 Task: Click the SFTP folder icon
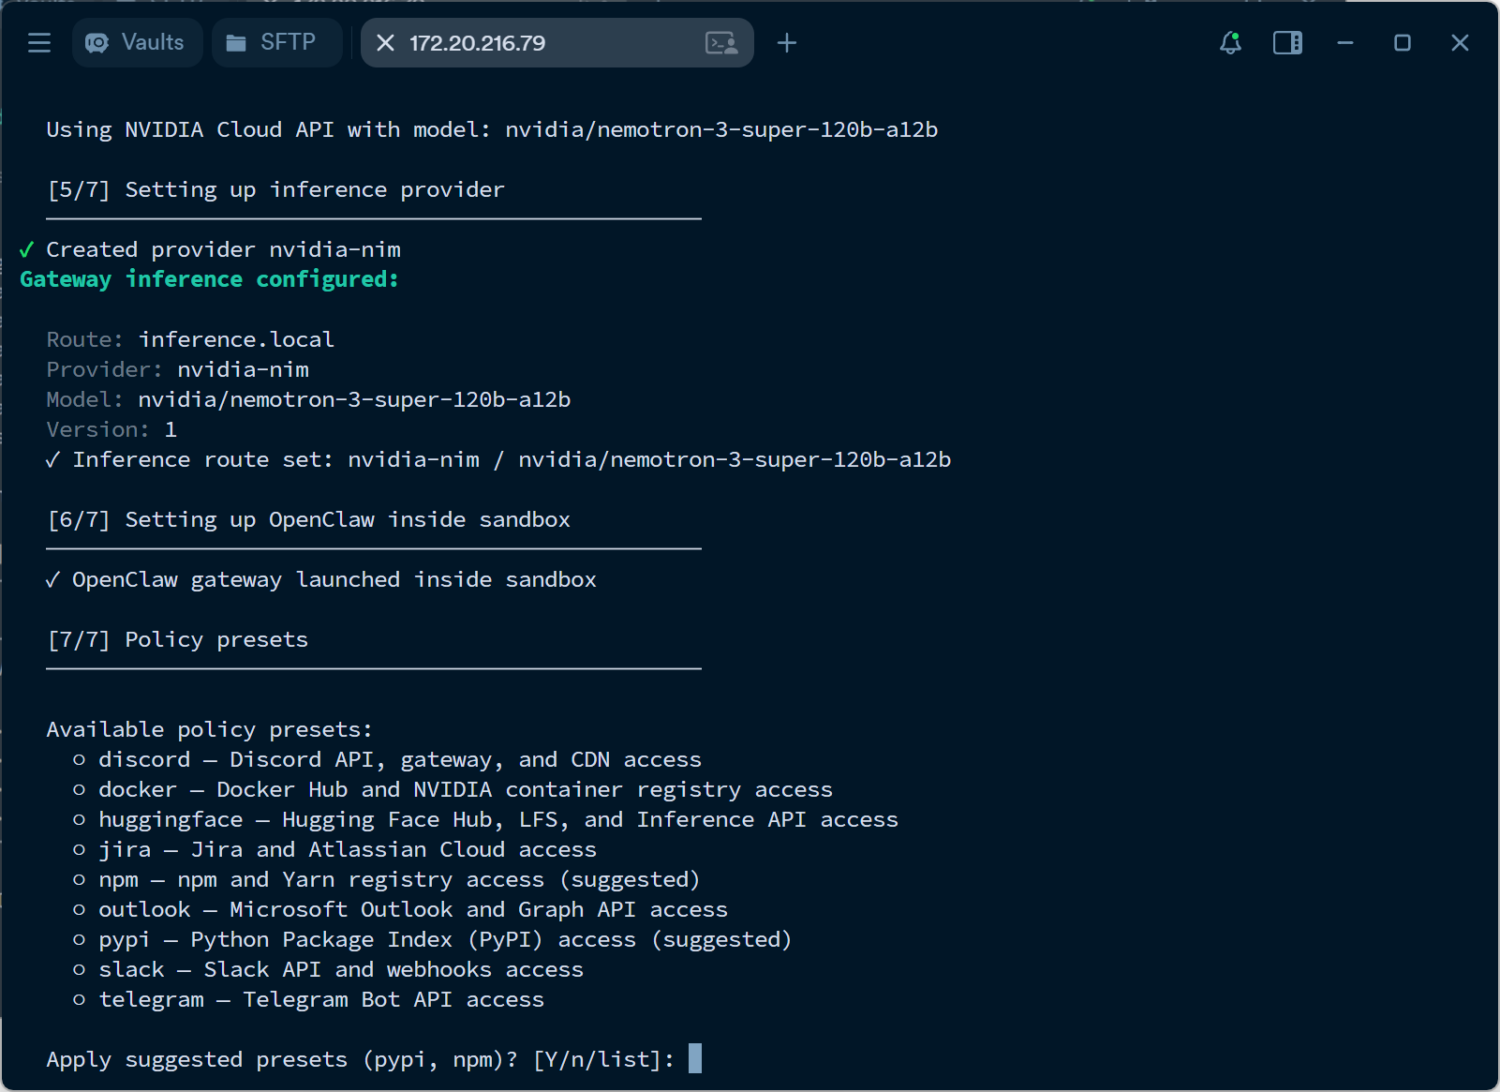(x=236, y=43)
